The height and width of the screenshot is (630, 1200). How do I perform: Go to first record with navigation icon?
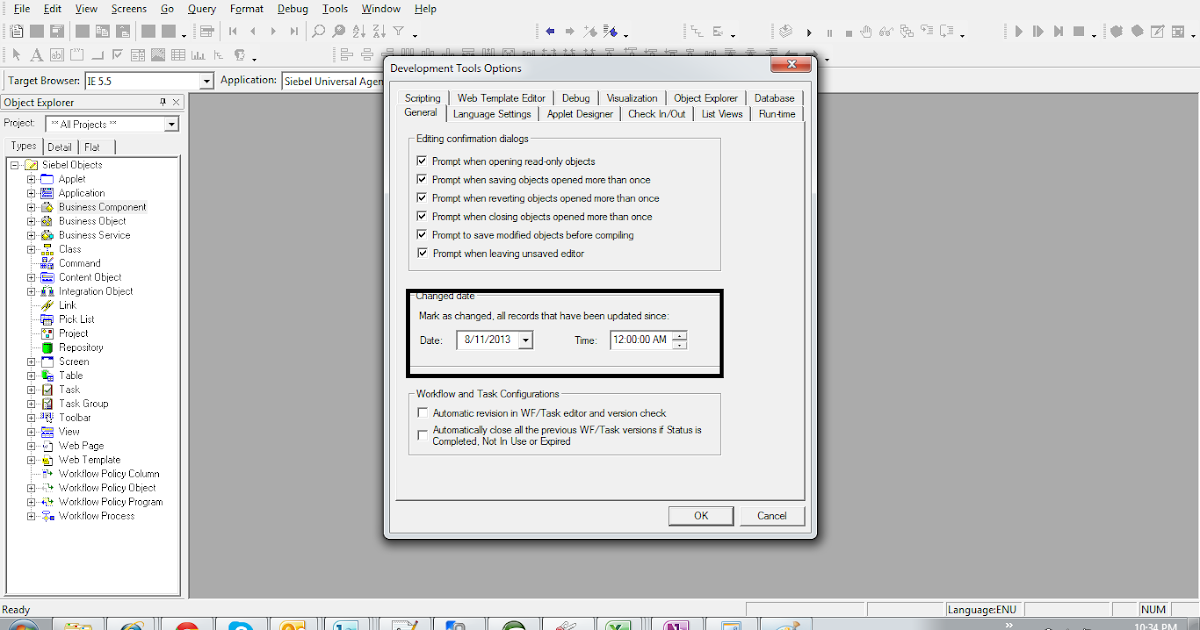click(x=232, y=31)
